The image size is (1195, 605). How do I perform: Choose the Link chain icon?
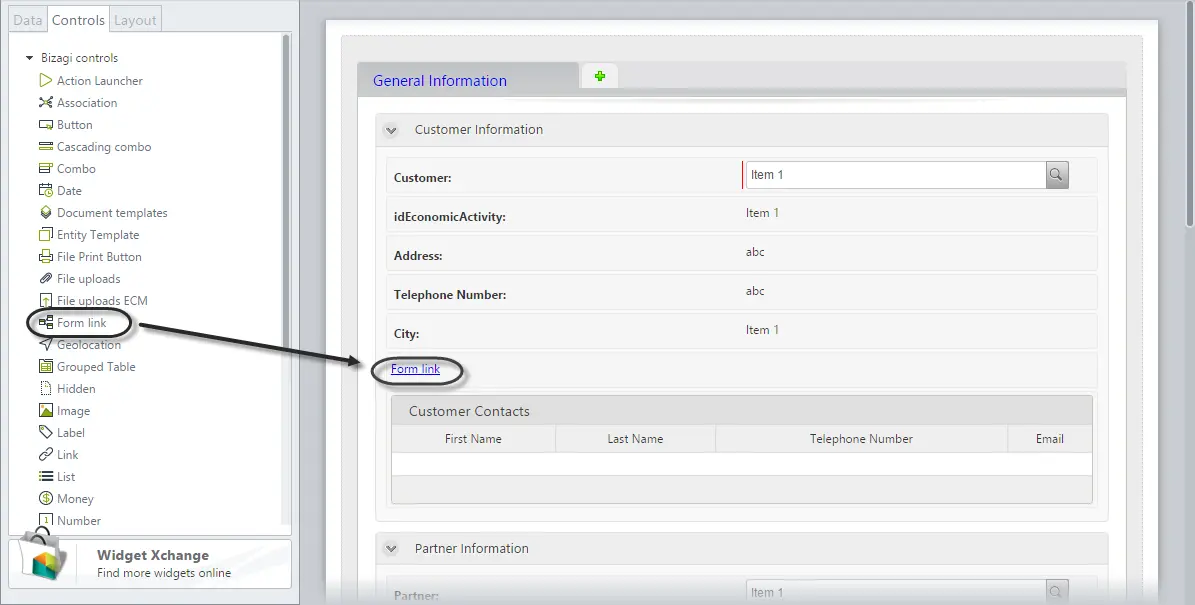[x=46, y=454]
